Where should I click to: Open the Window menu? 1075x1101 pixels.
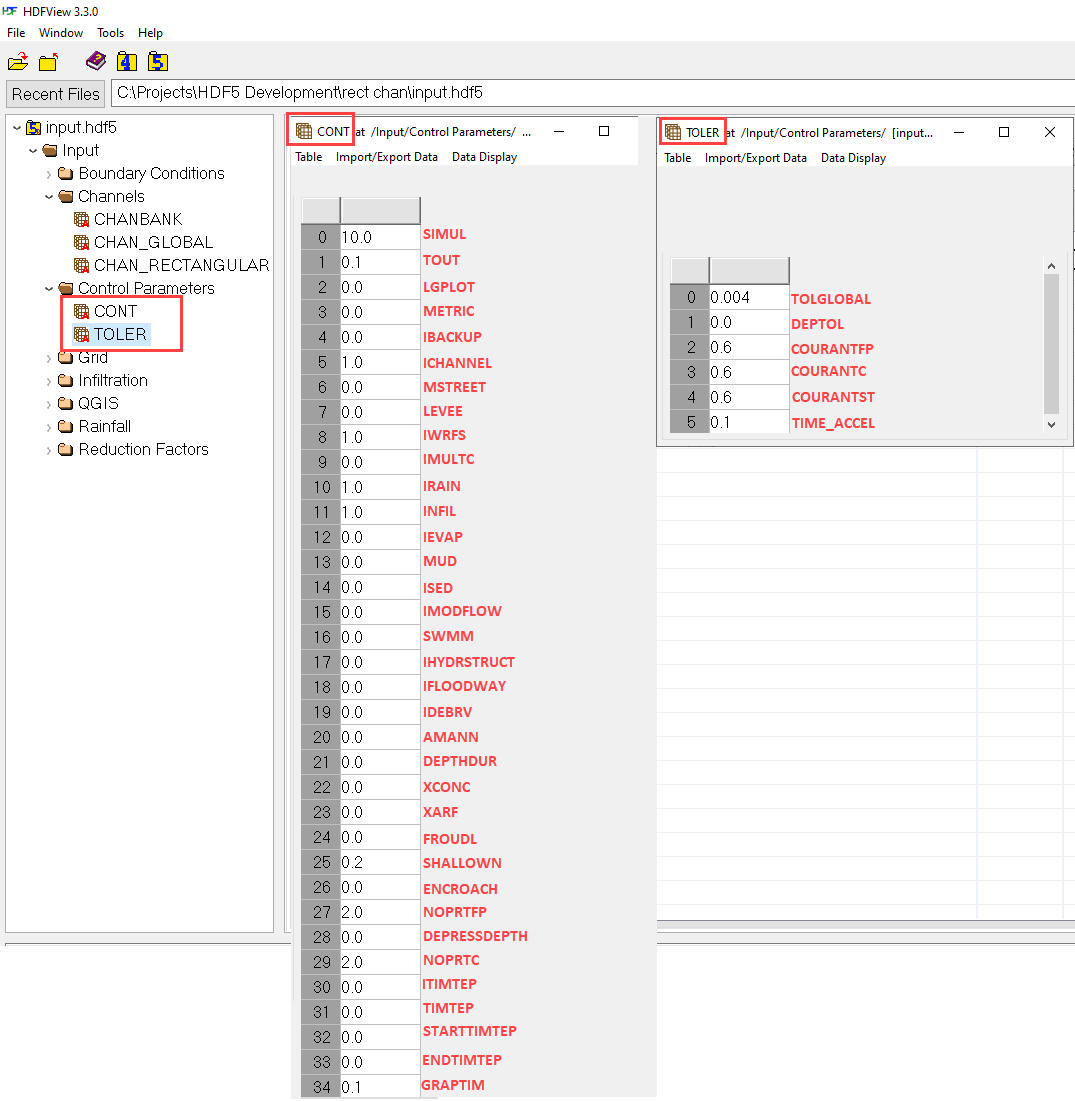coord(61,33)
